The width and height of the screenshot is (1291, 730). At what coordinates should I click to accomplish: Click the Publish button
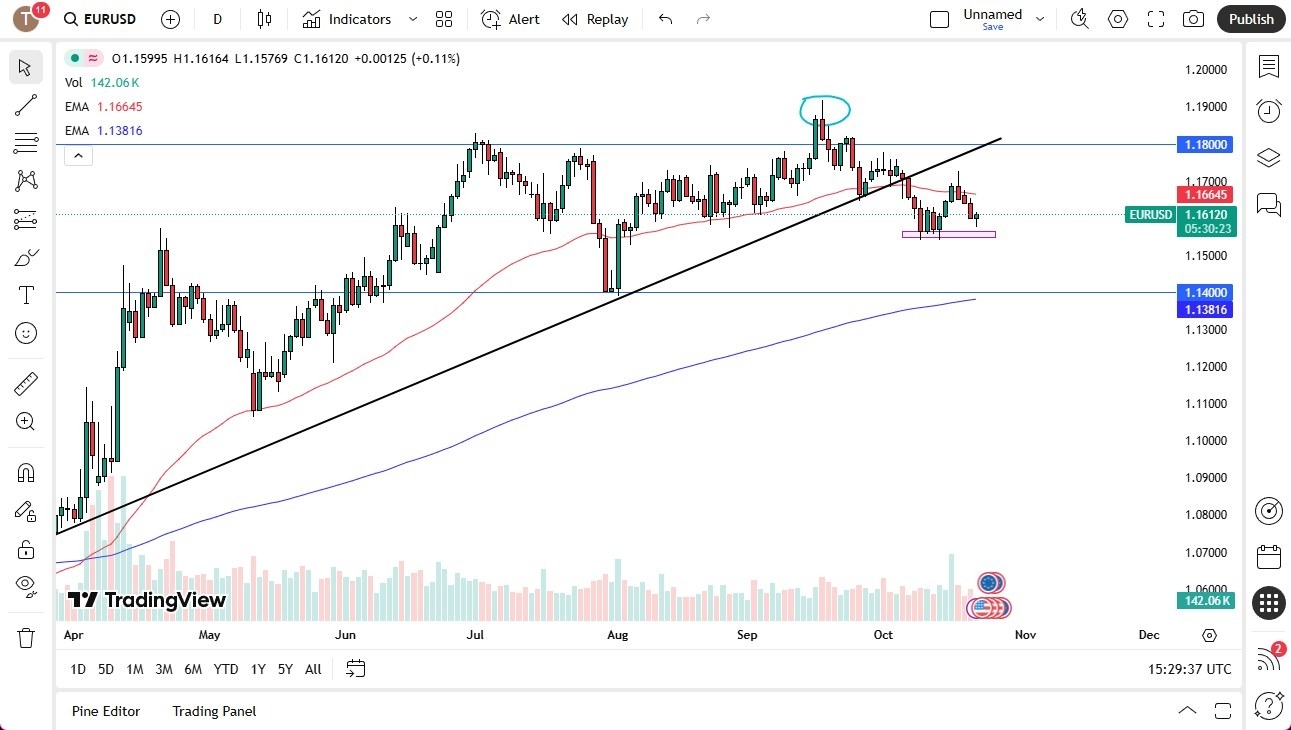(1250, 18)
